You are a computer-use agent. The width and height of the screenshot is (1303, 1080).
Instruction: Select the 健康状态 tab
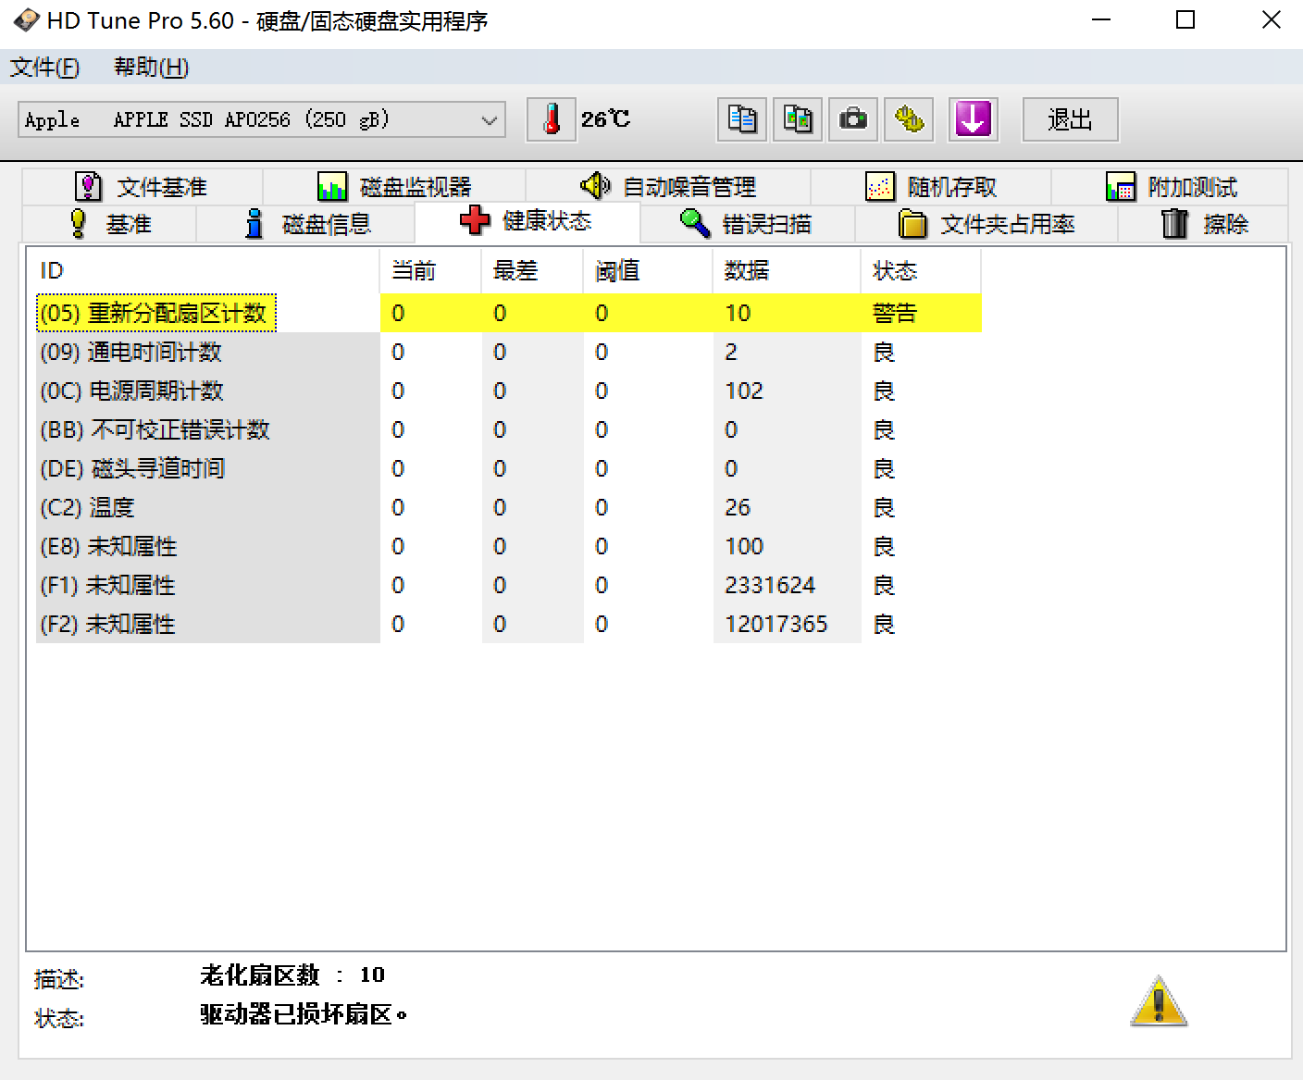pyautogui.click(x=527, y=221)
